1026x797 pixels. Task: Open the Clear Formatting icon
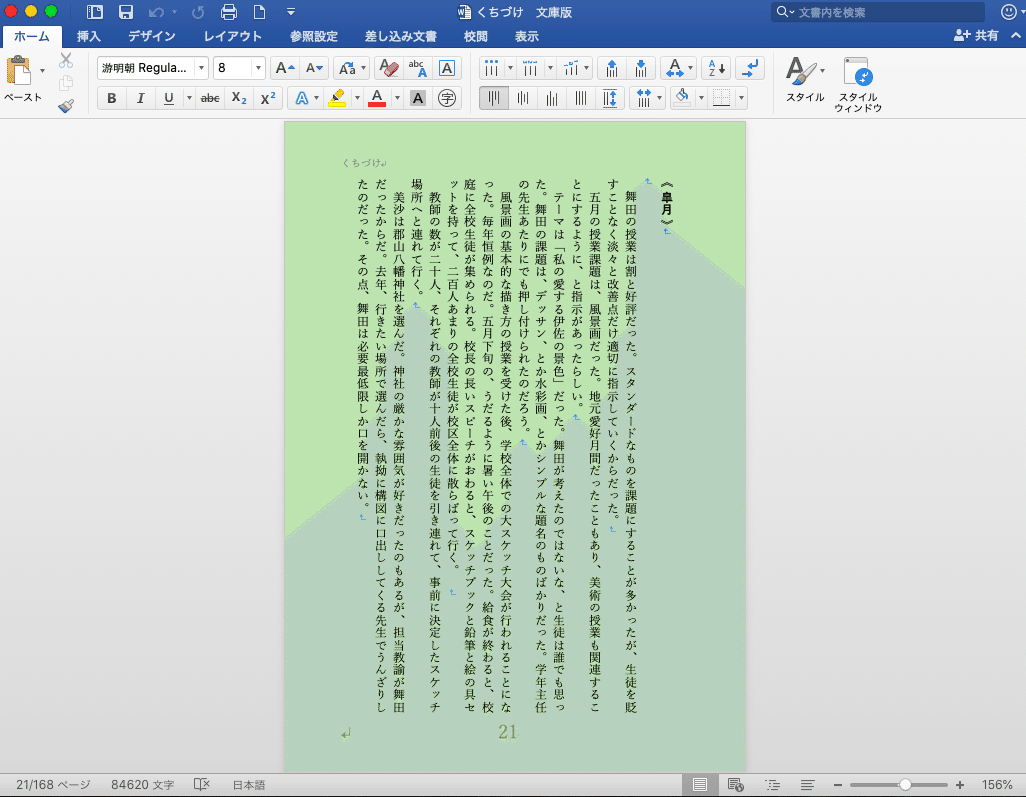tap(387, 68)
